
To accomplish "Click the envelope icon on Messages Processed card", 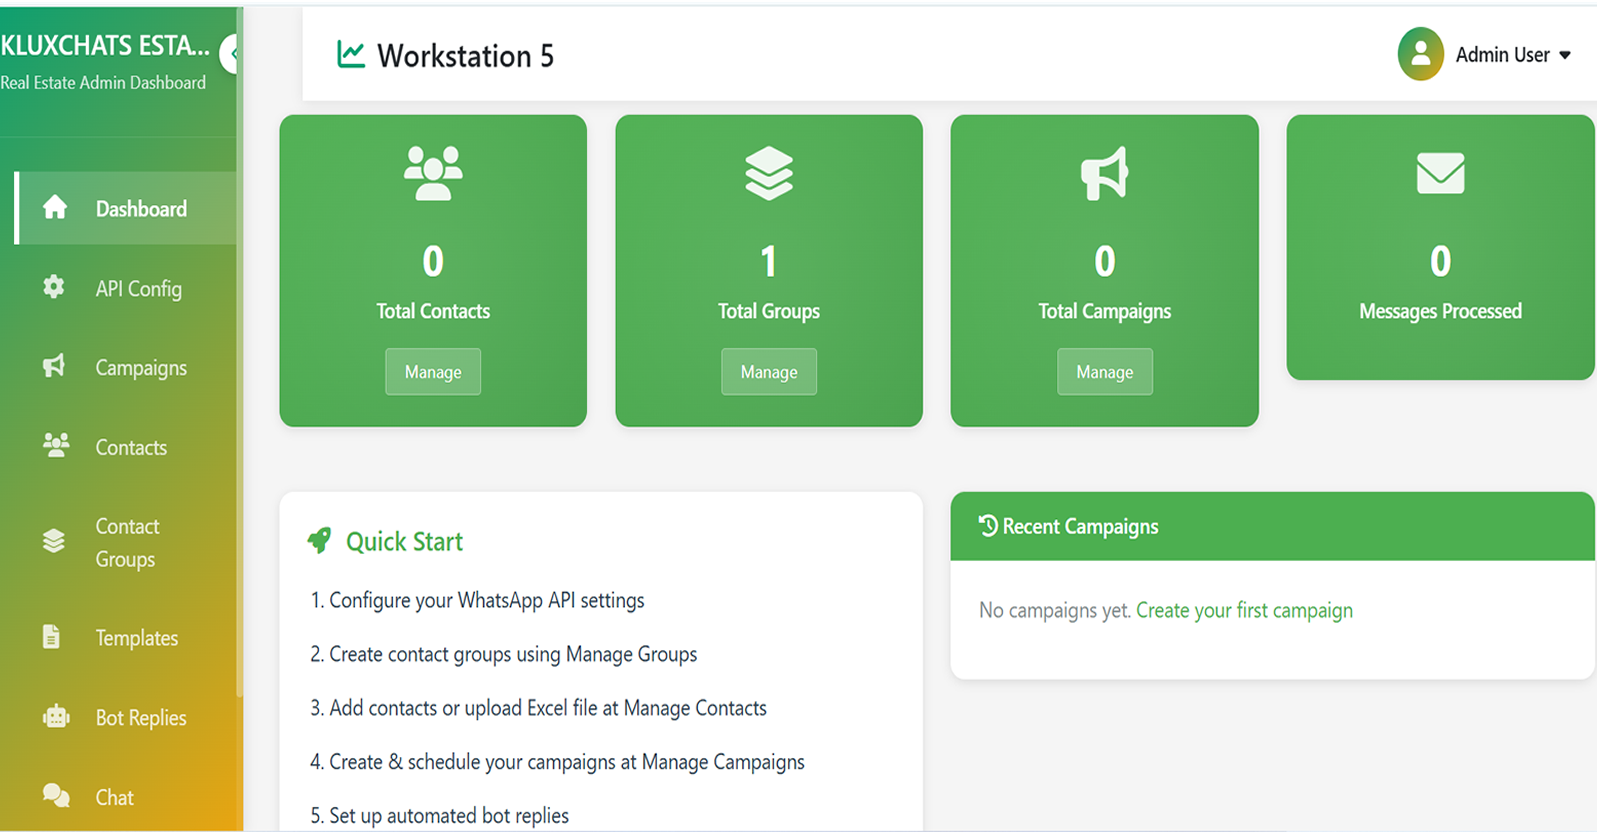I will (x=1440, y=174).
